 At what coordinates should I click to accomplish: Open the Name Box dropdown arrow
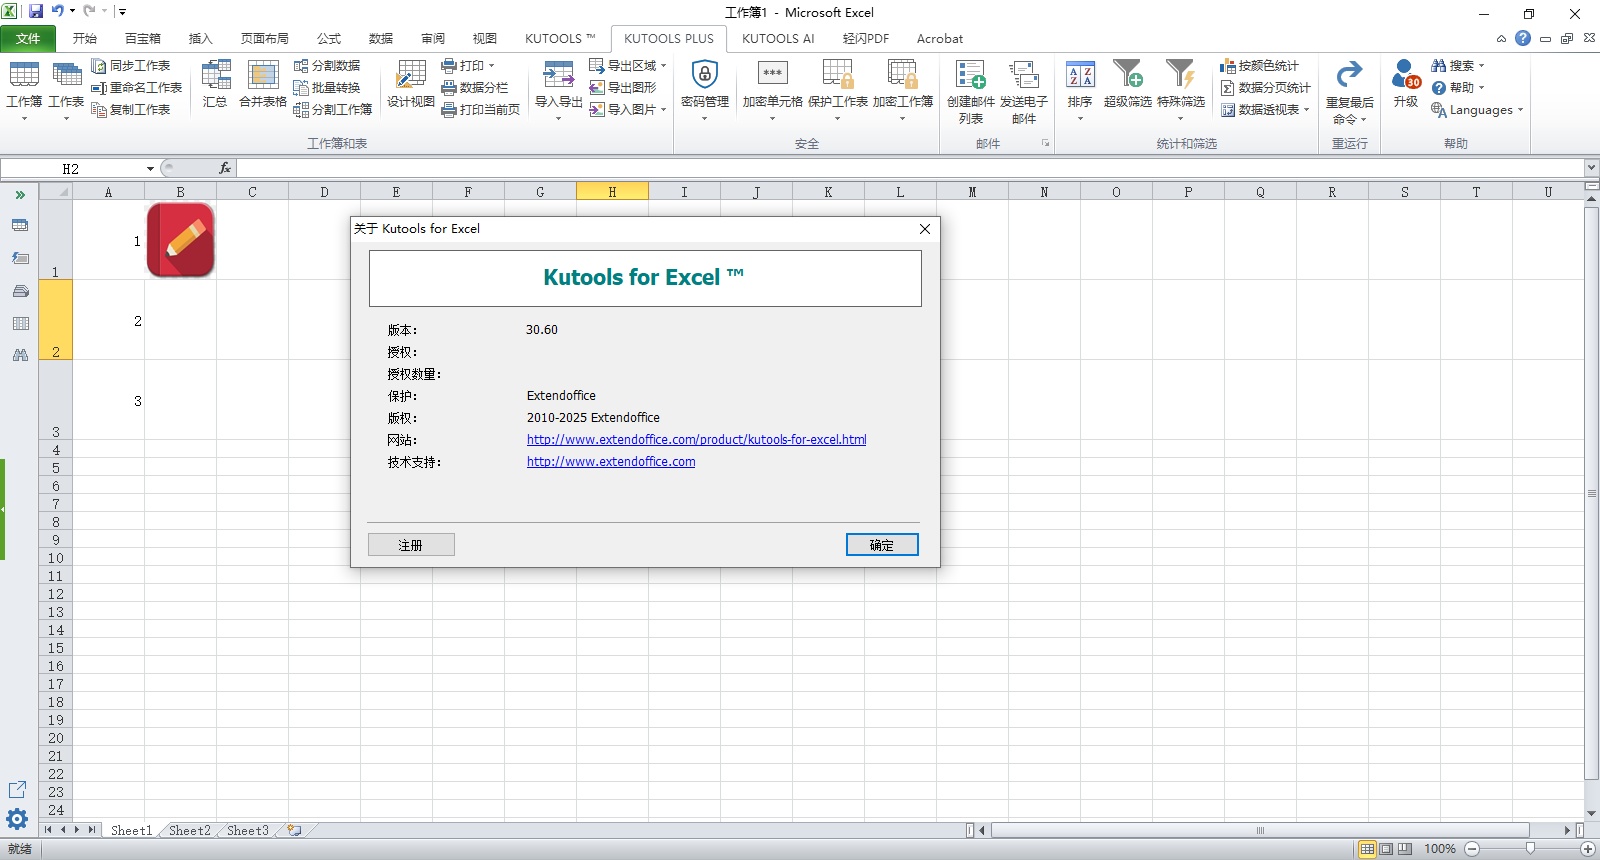click(x=150, y=169)
